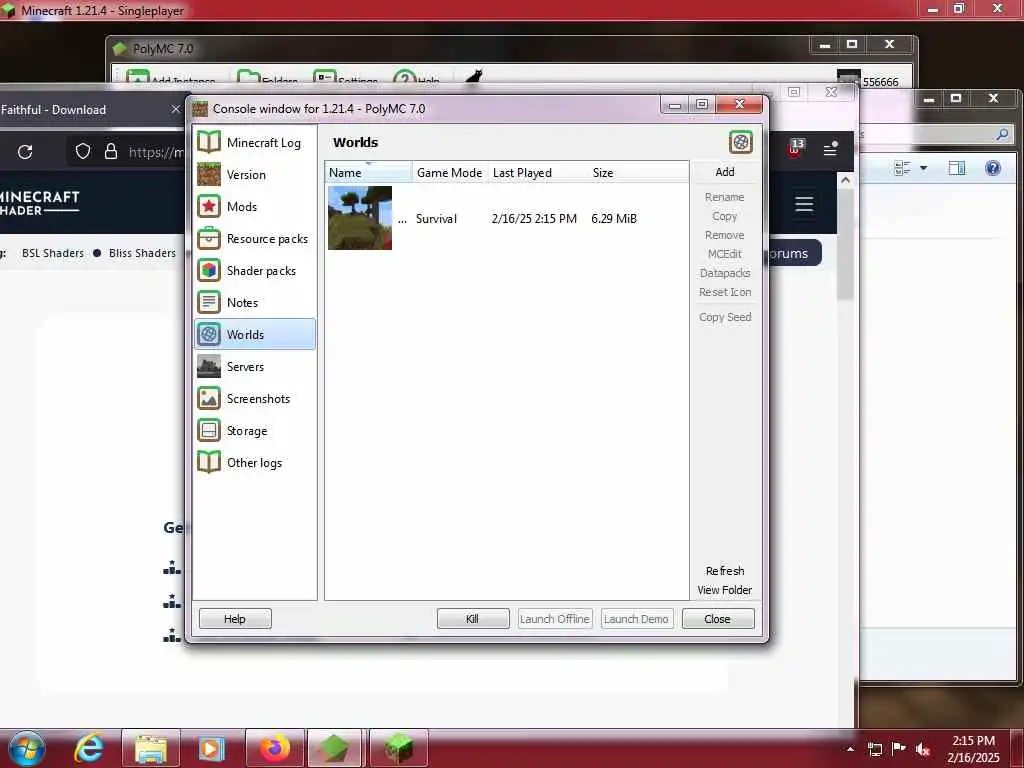Sort worlds by Game Mode column
Viewport: 1024px width, 768px height.
tap(449, 172)
